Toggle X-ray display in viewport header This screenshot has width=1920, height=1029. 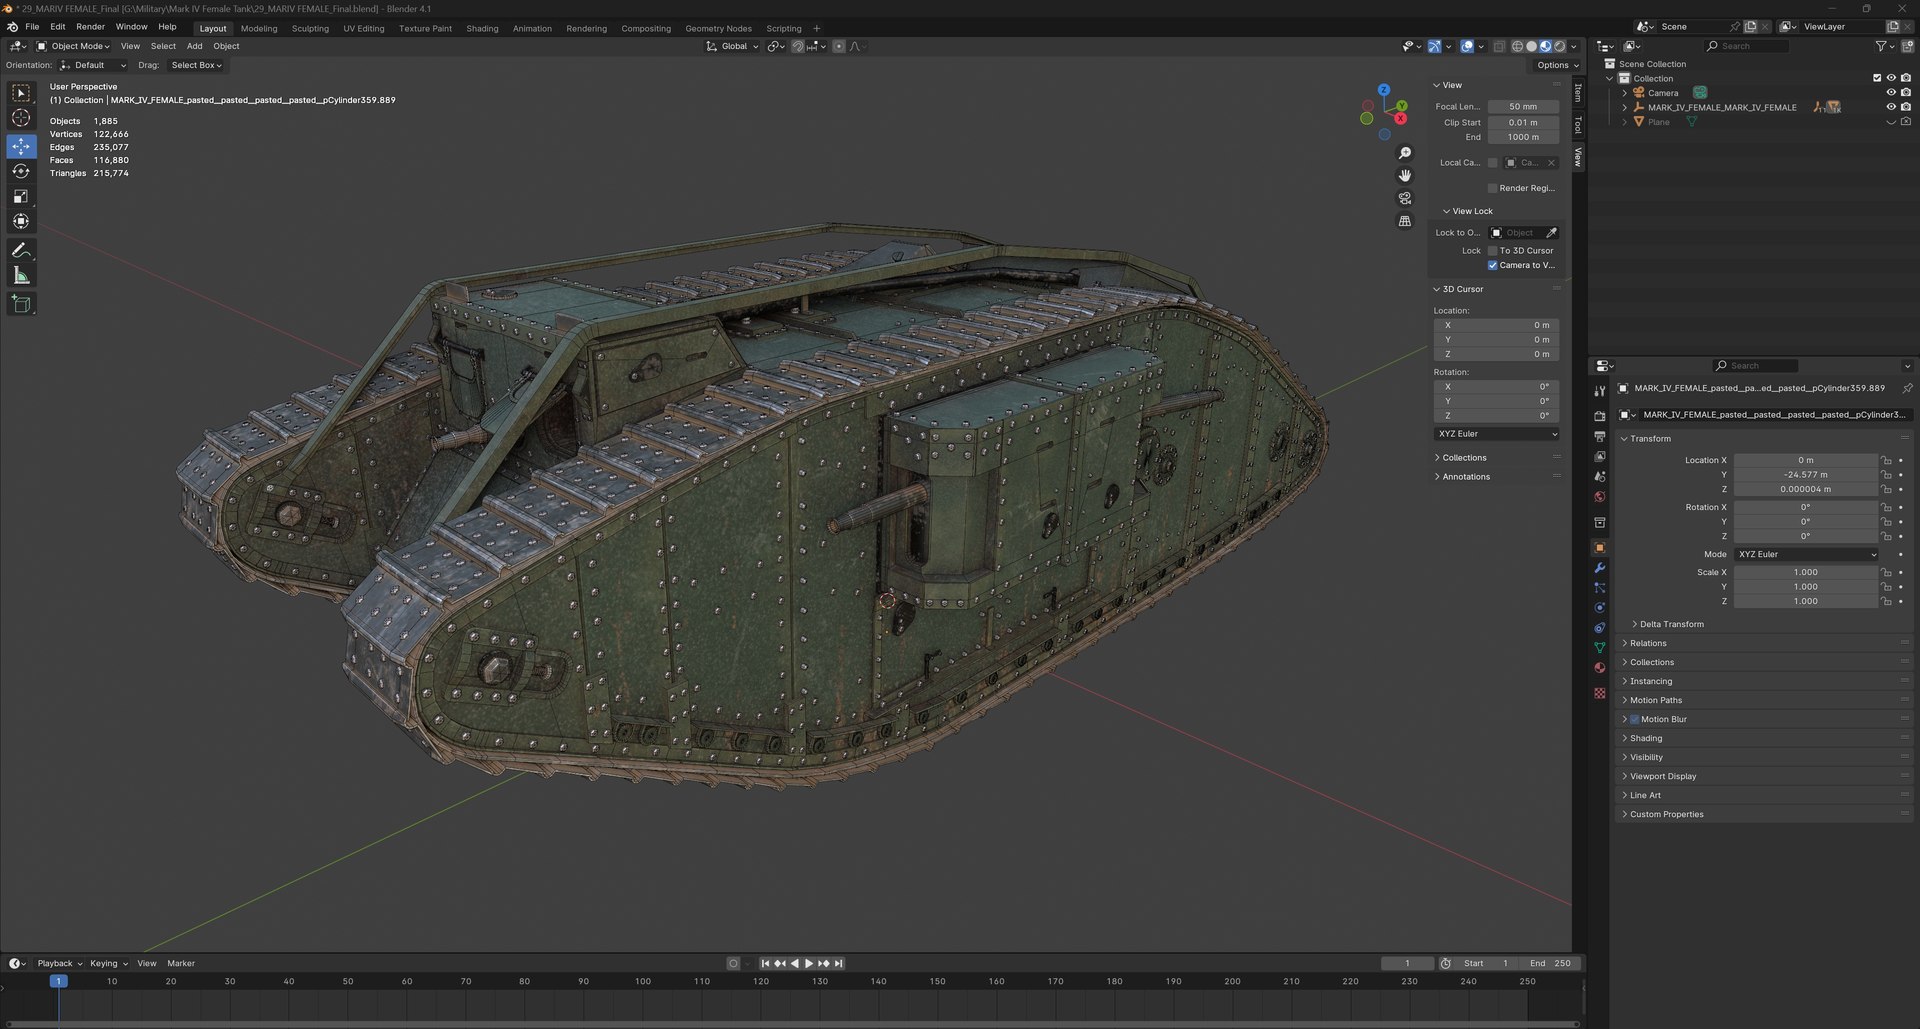(1498, 46)
